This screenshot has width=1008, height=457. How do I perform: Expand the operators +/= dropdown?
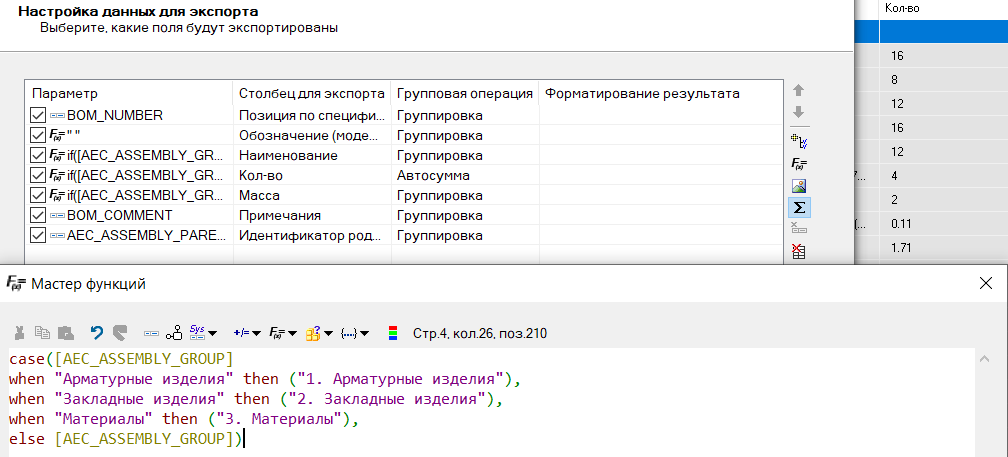pos(246,332)
